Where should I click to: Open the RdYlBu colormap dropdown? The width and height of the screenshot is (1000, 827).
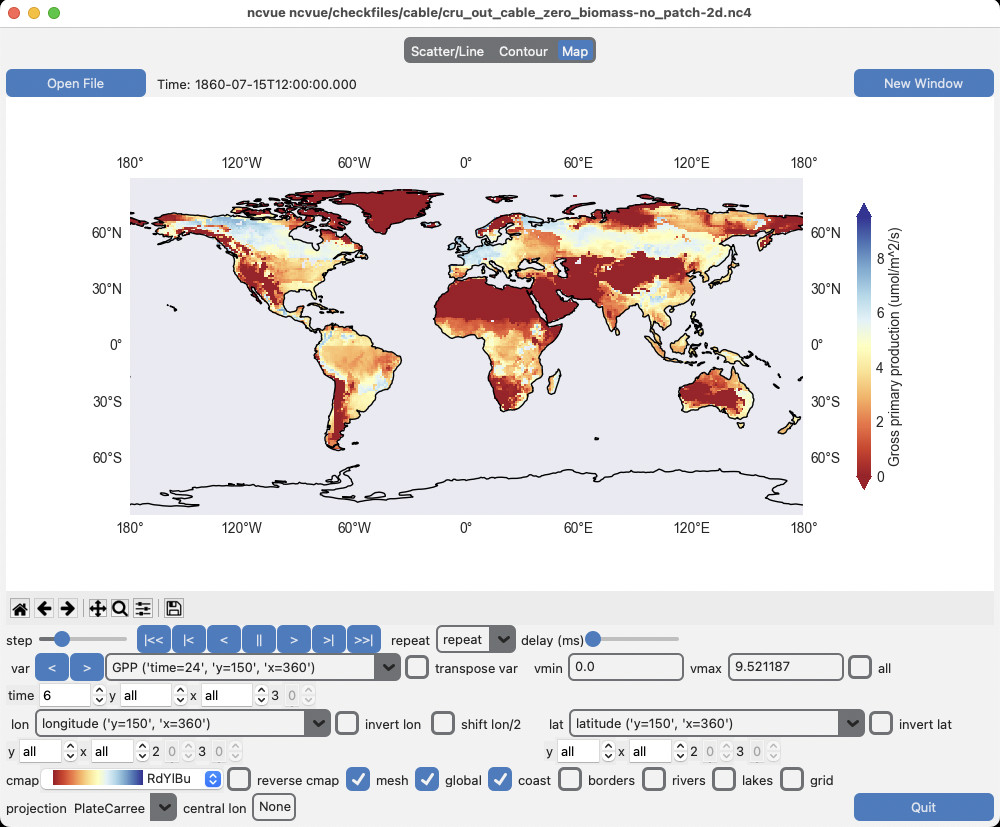pyautogui.click(x=213, y=779)
